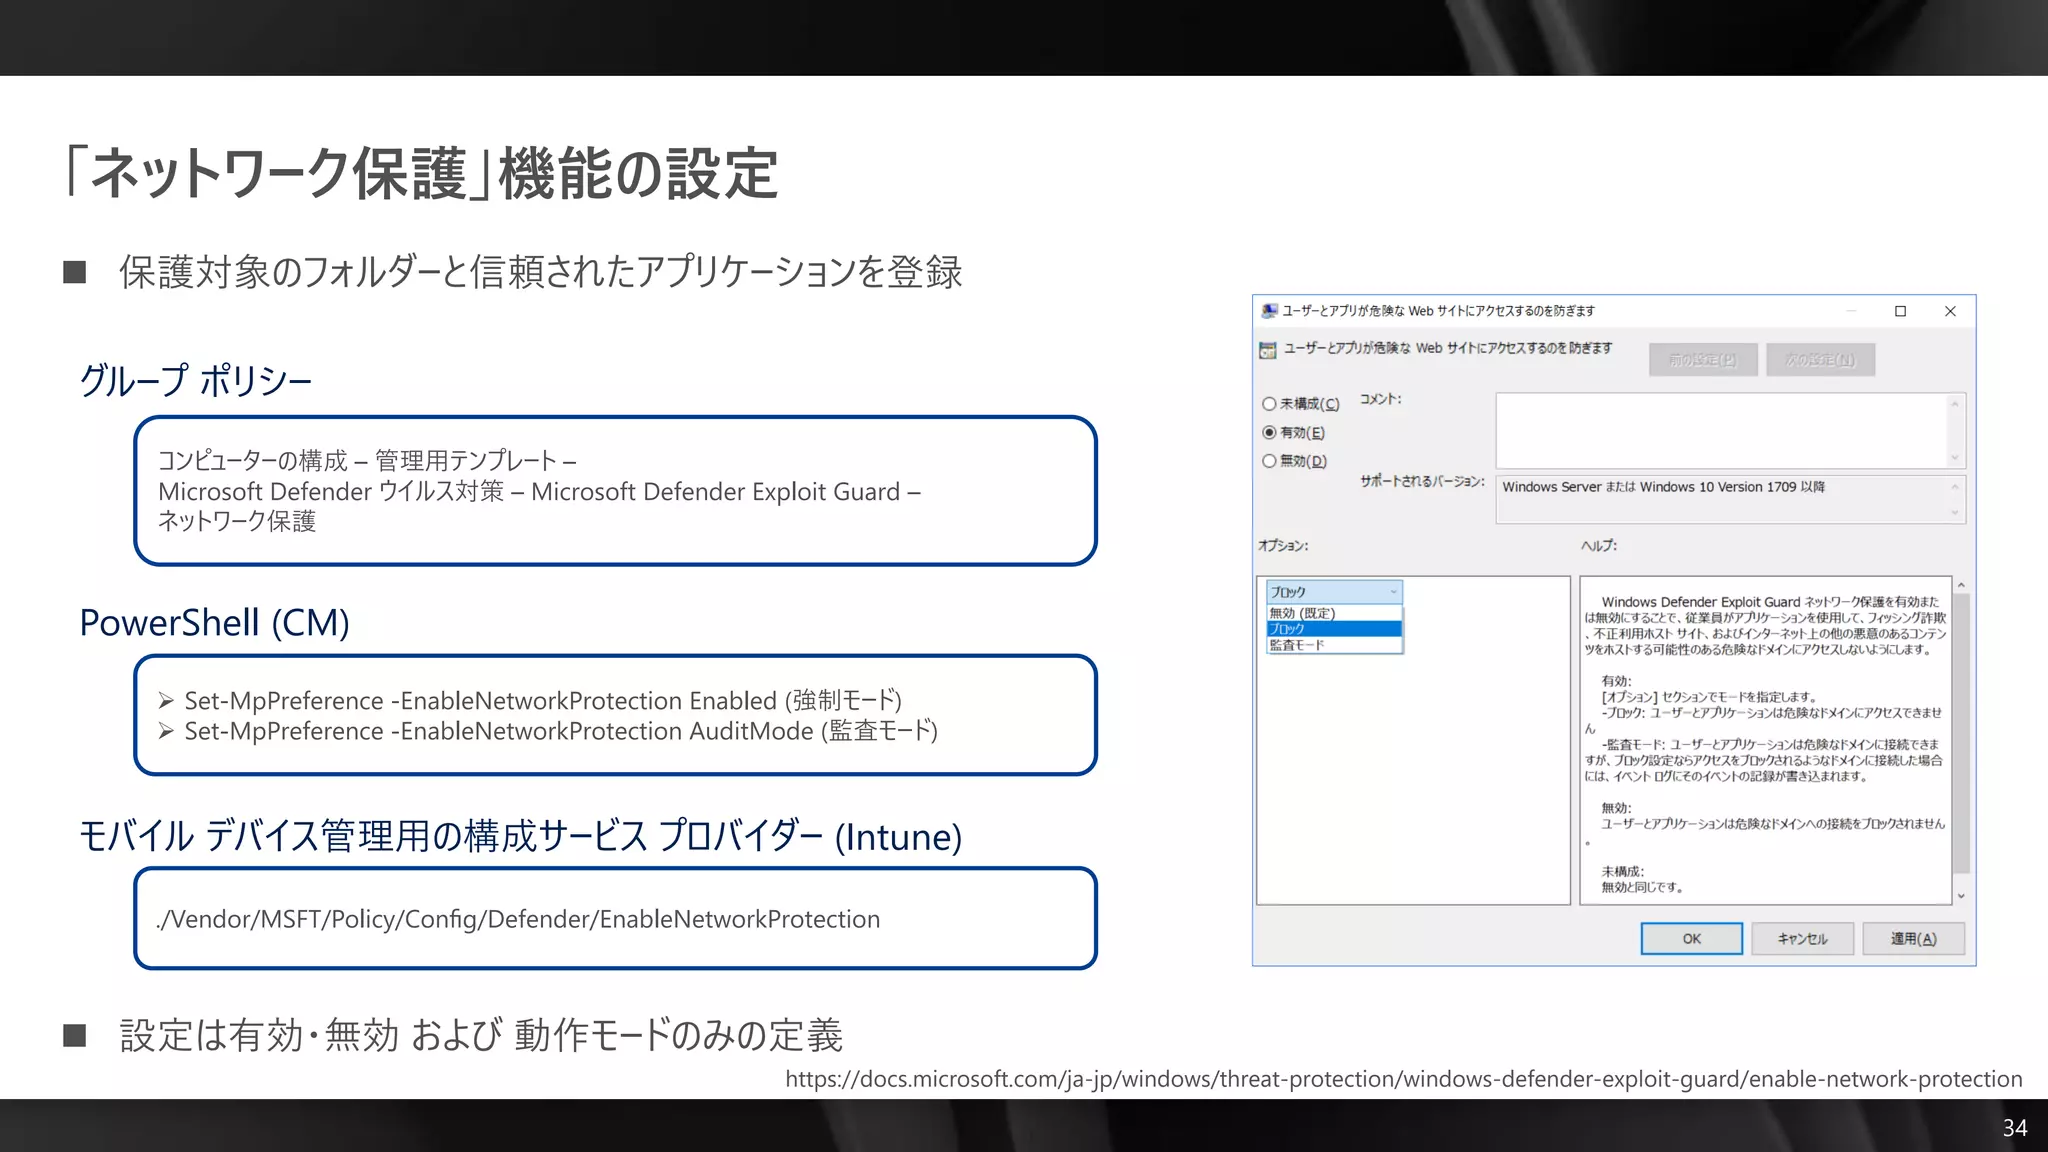
Task: Click the policy setting icon beside heading
Action: point(1268,350)
